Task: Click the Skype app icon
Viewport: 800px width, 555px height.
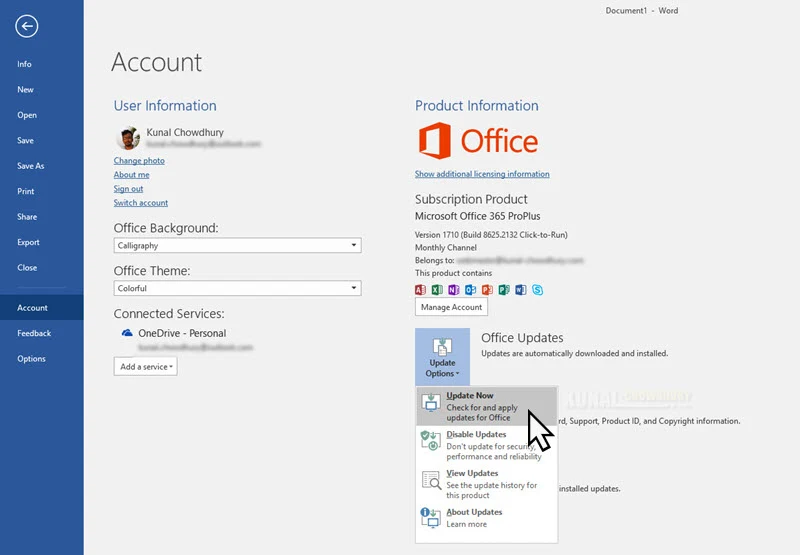Action: click(537, 290)
